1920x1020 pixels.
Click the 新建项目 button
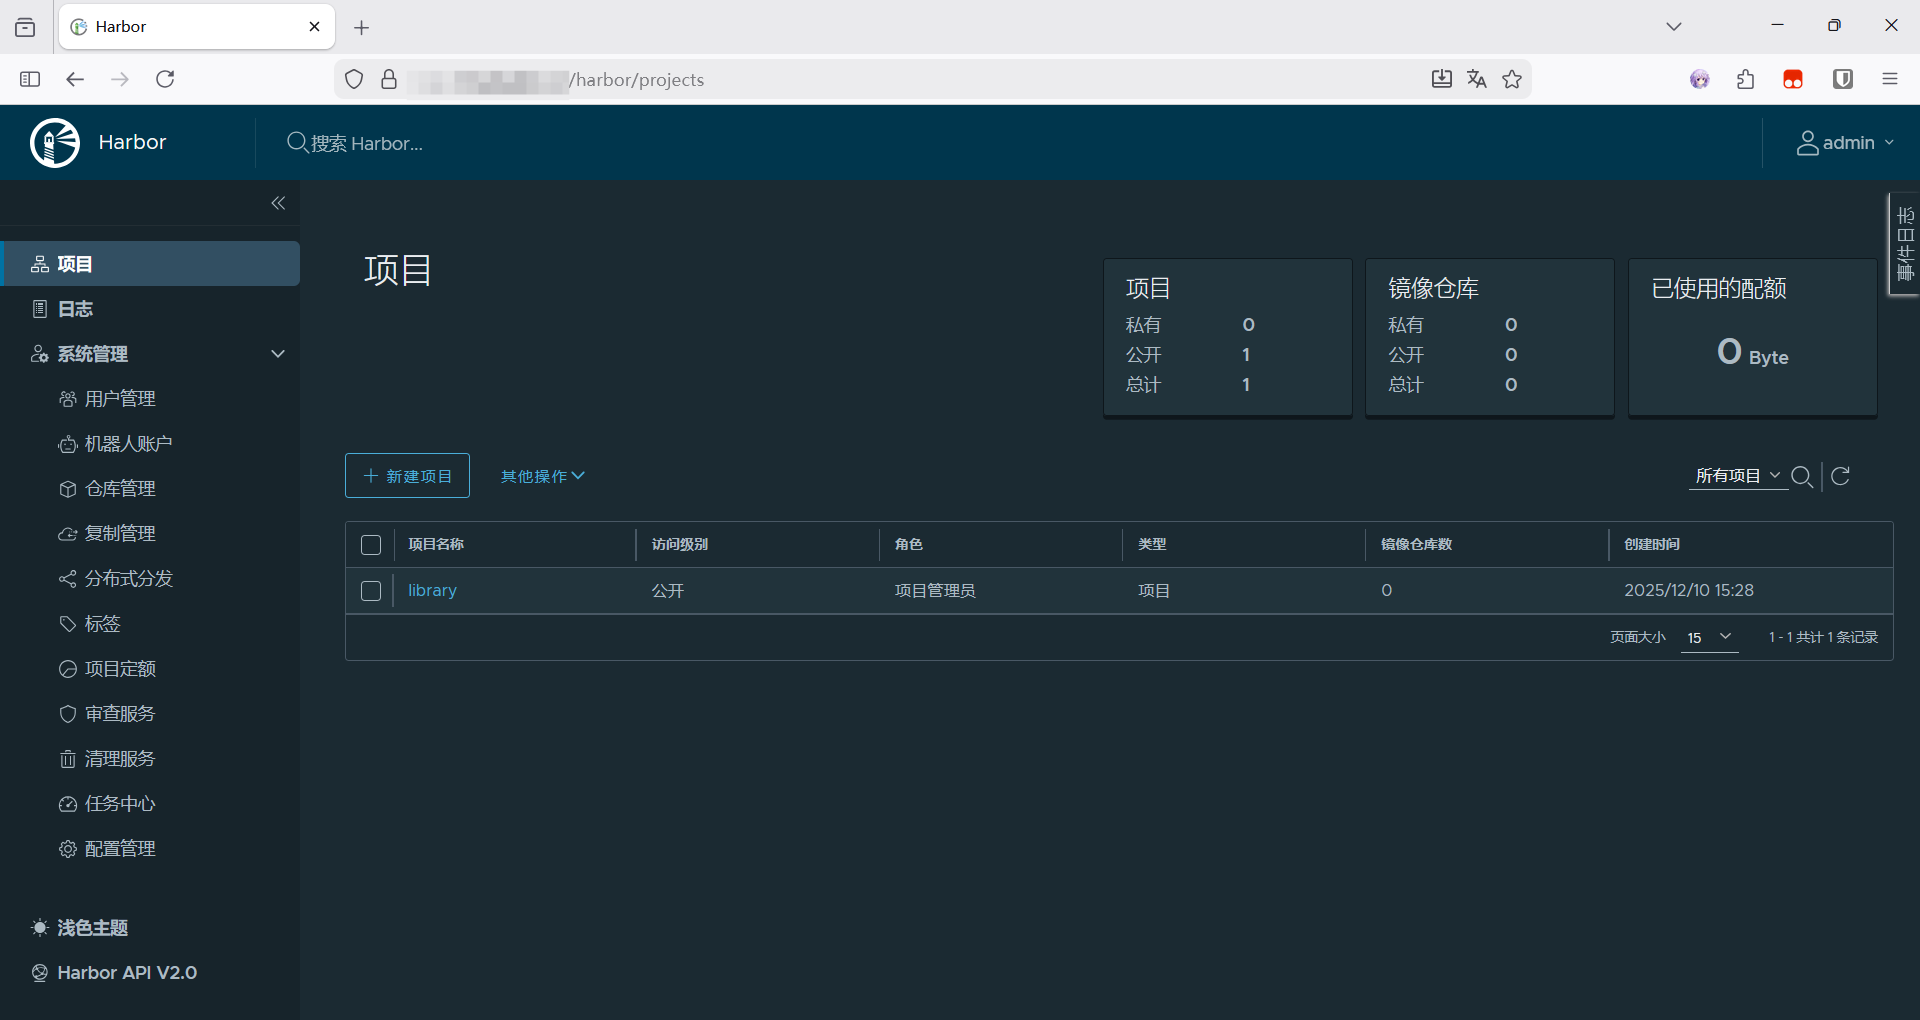pyautogui.click(x=407, y=476)
